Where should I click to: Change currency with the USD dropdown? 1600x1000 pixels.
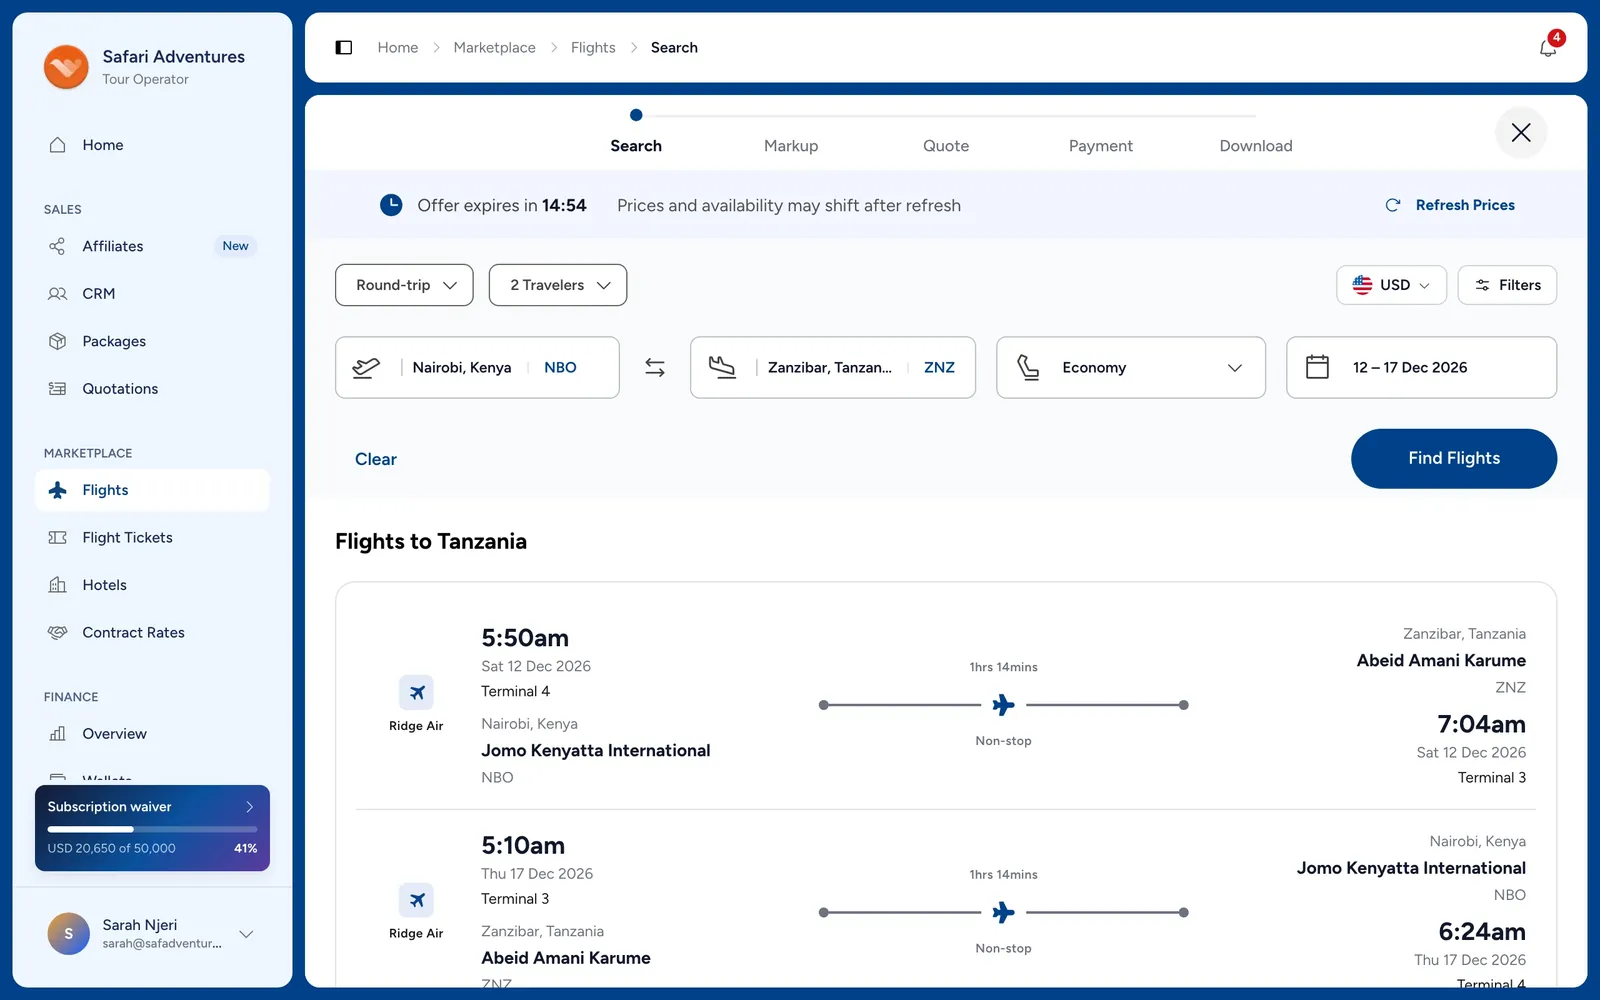1391,285
